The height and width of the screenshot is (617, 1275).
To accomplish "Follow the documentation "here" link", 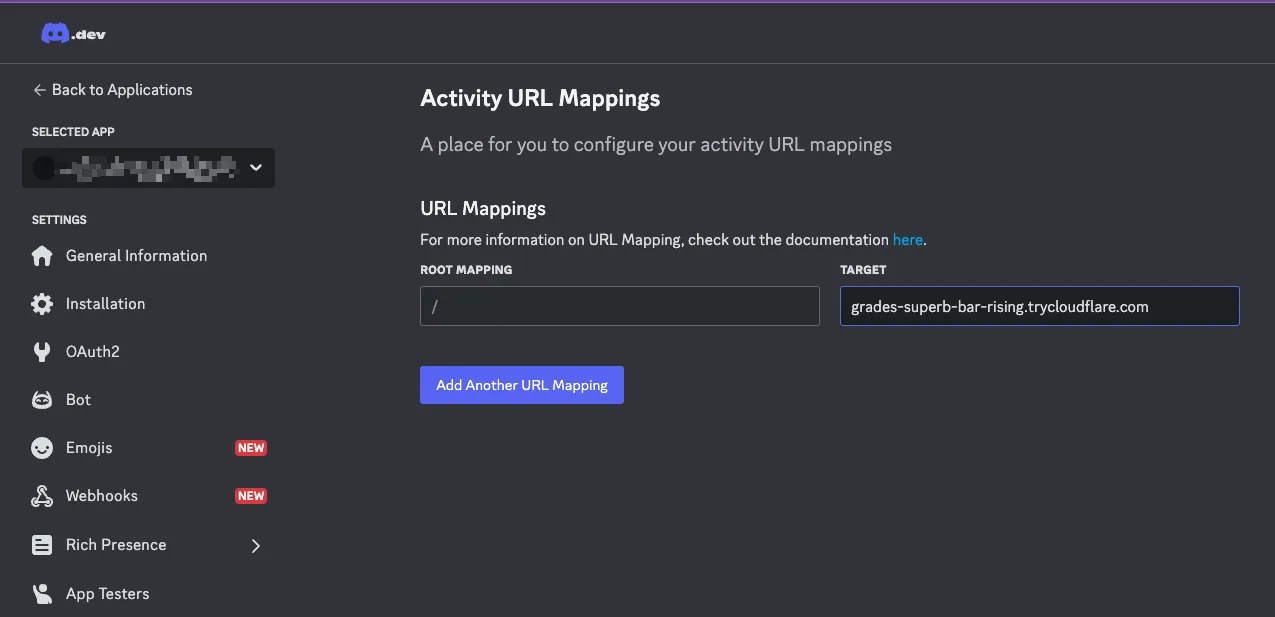I will point(907,240).
